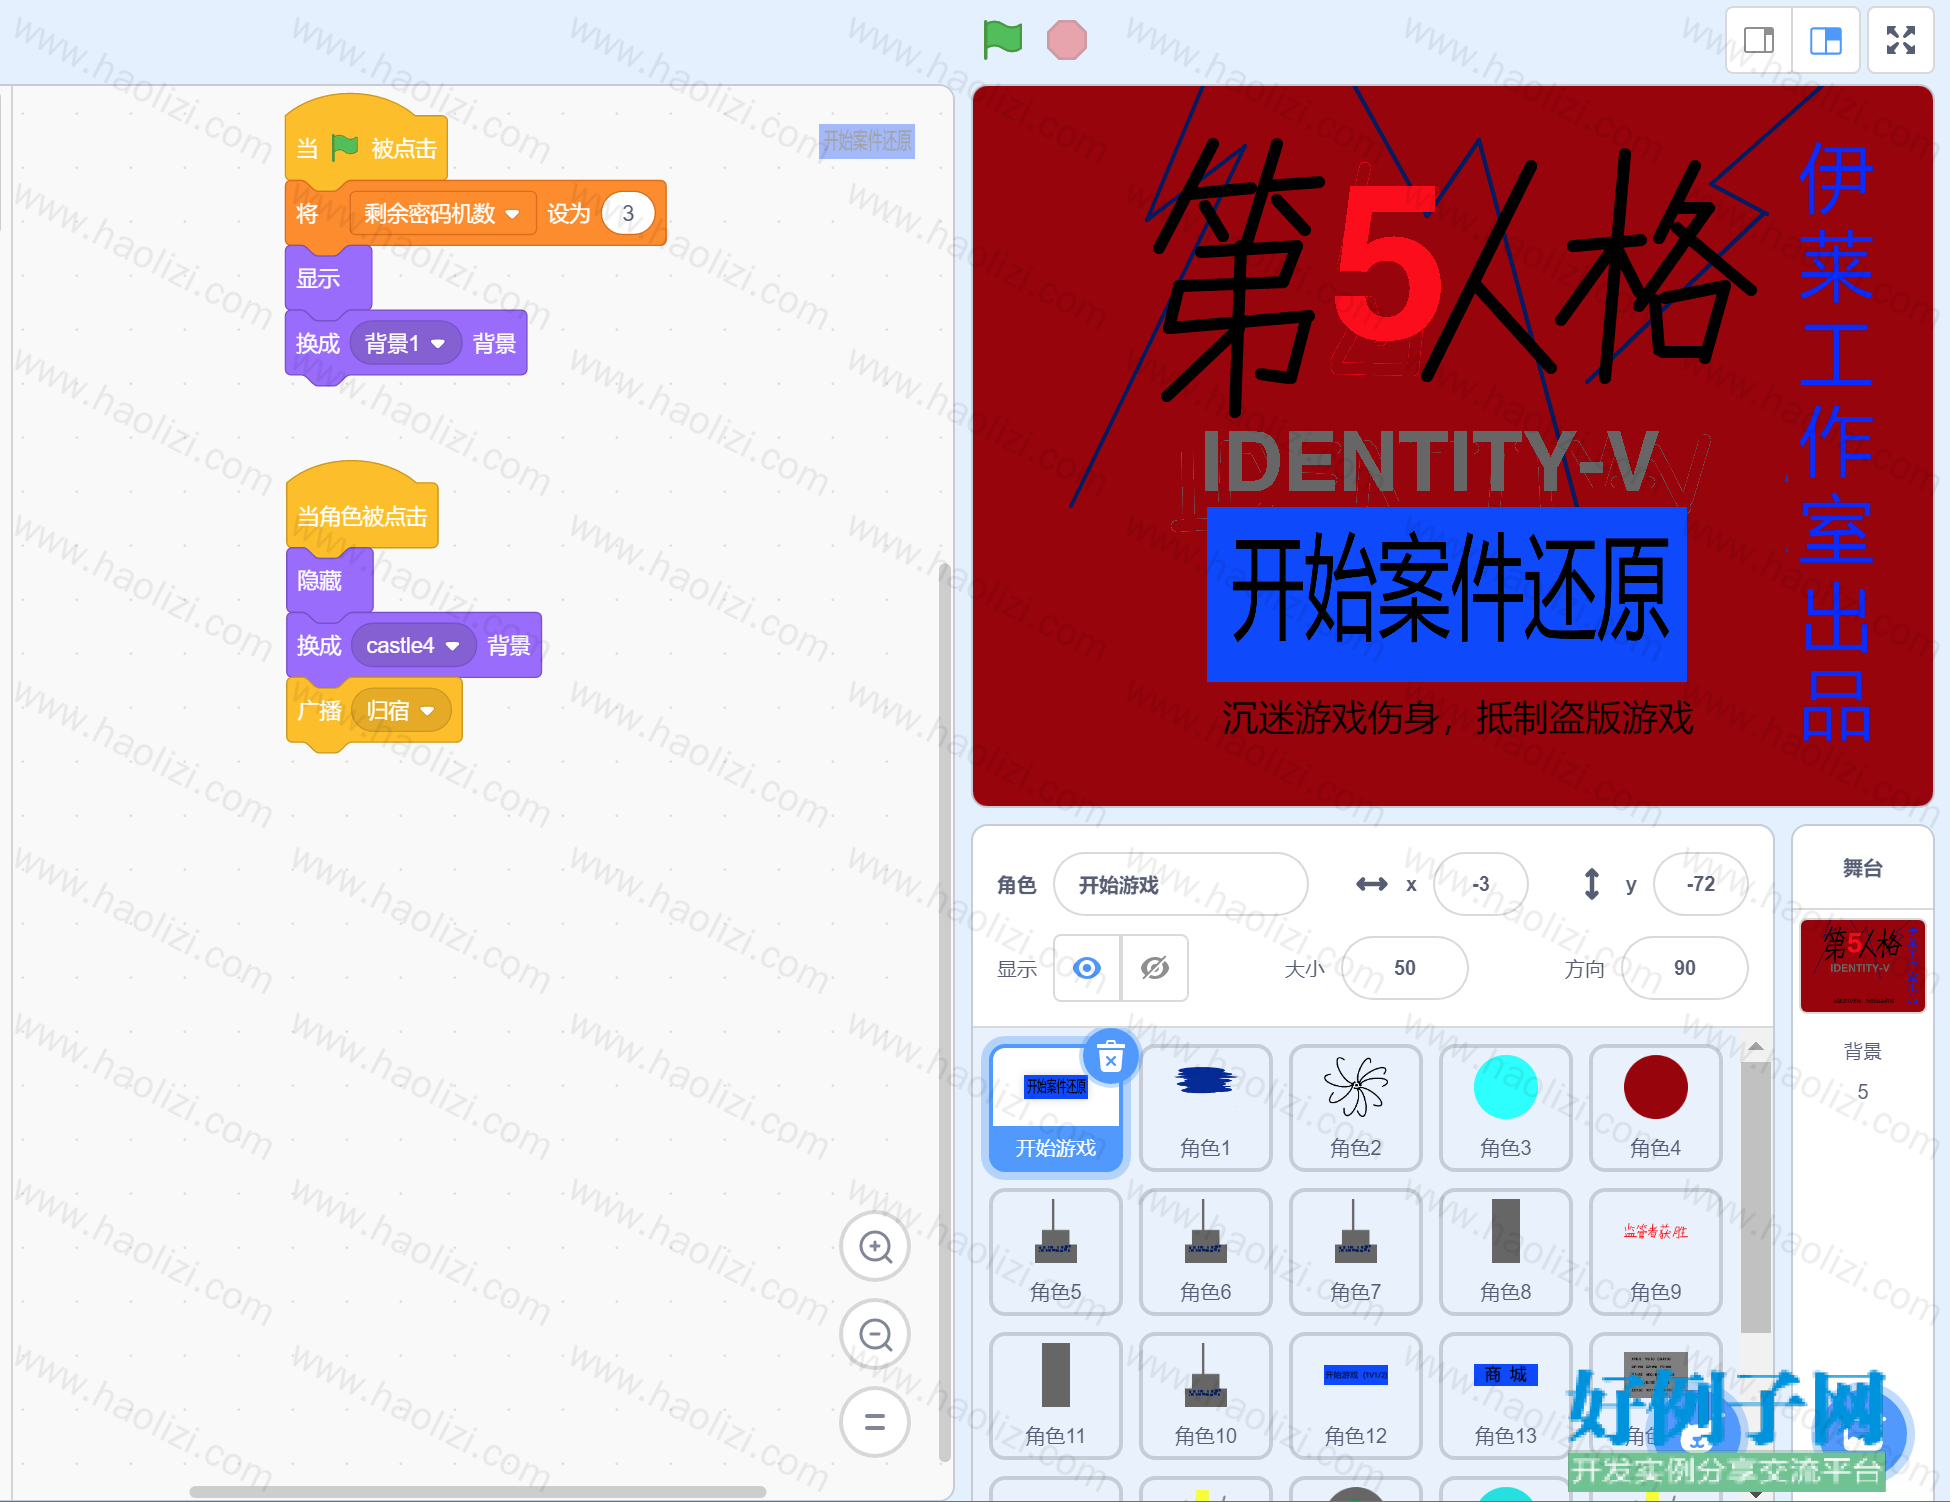
Task: Reset workspace zoom to default
Action: [x=875, y=1422]
